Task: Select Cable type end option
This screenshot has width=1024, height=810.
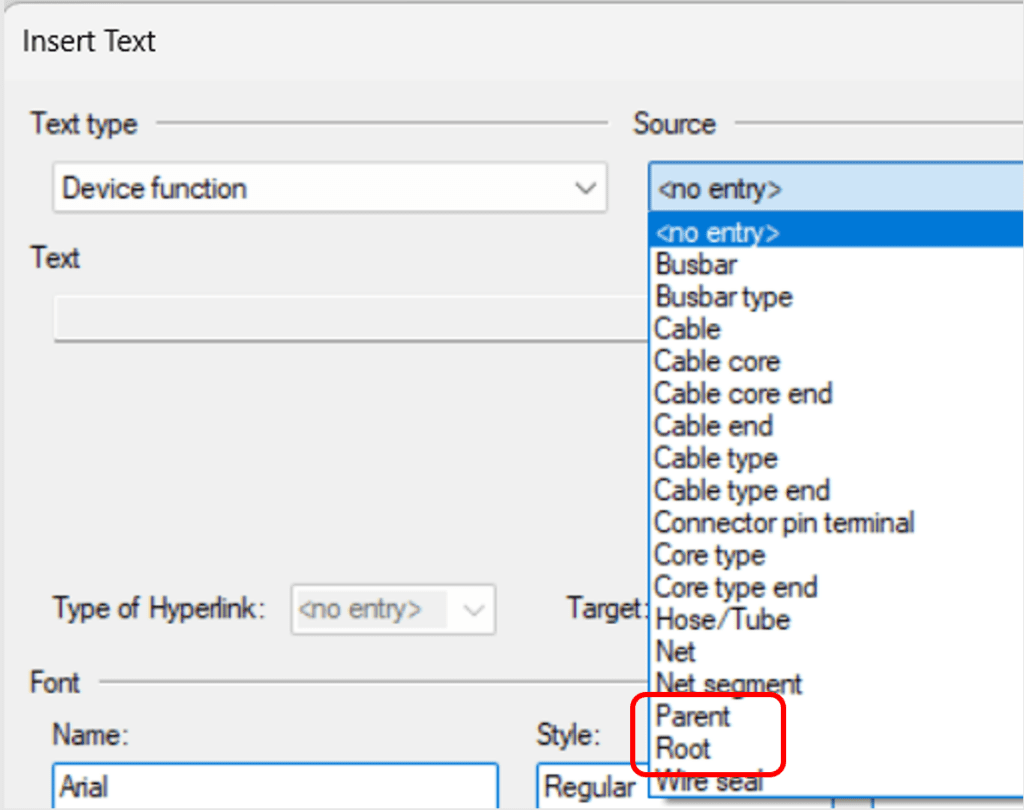Action: pyautogui.click(x=741, y=490)
